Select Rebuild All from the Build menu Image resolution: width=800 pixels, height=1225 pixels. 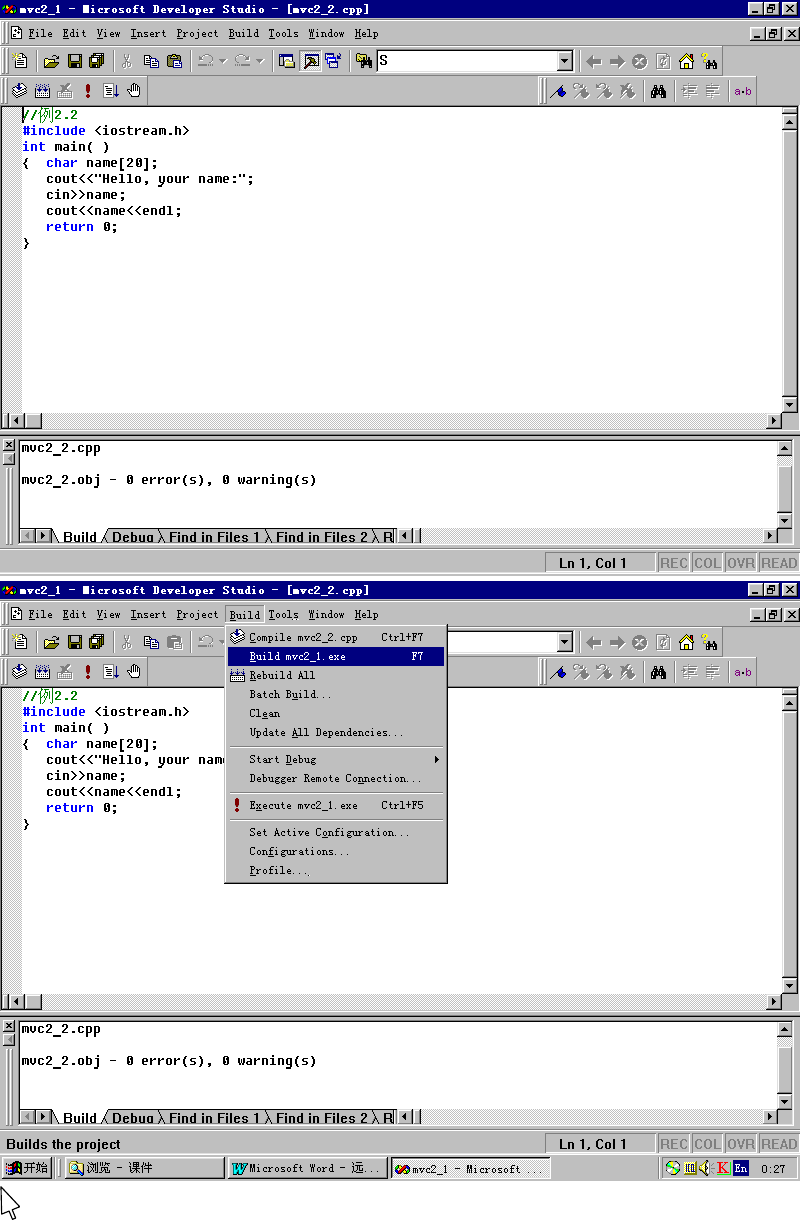click(x=282, y=676)
